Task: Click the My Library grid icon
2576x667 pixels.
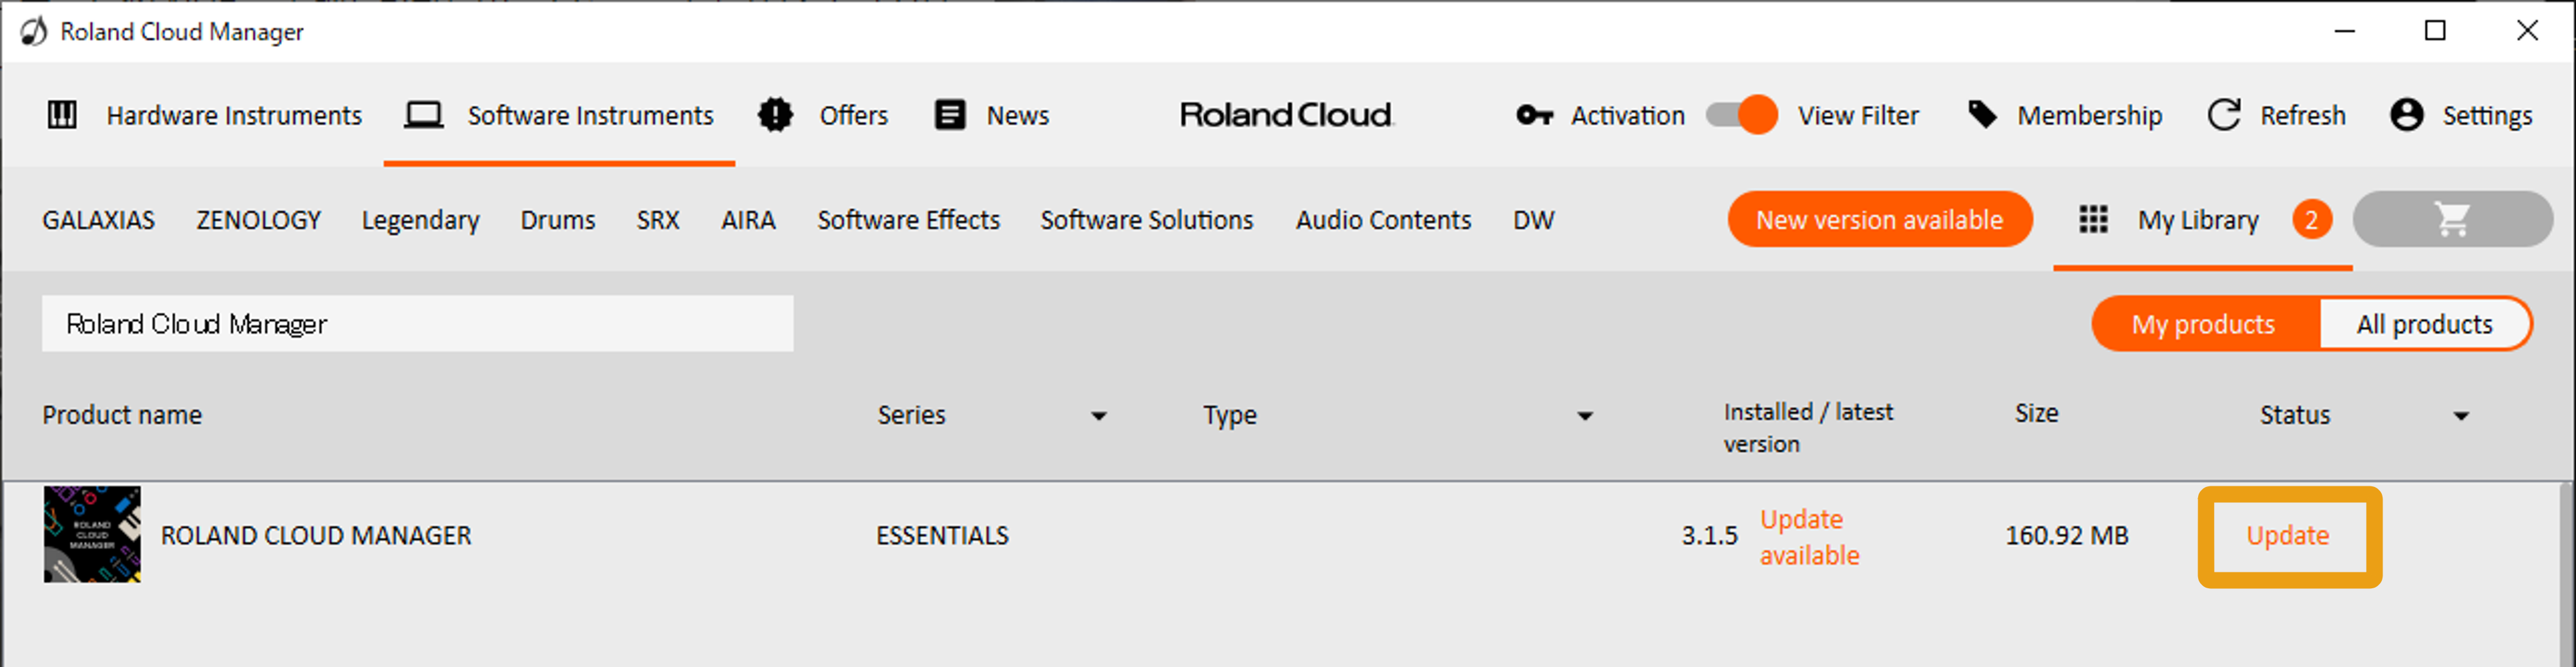Action: (x=2093, y=219)
